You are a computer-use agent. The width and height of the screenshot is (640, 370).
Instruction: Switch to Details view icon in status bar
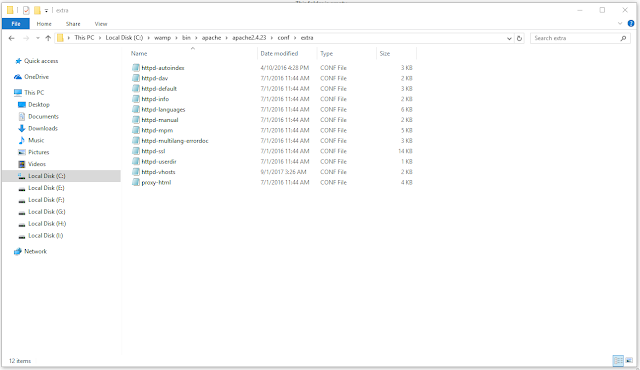618,361
